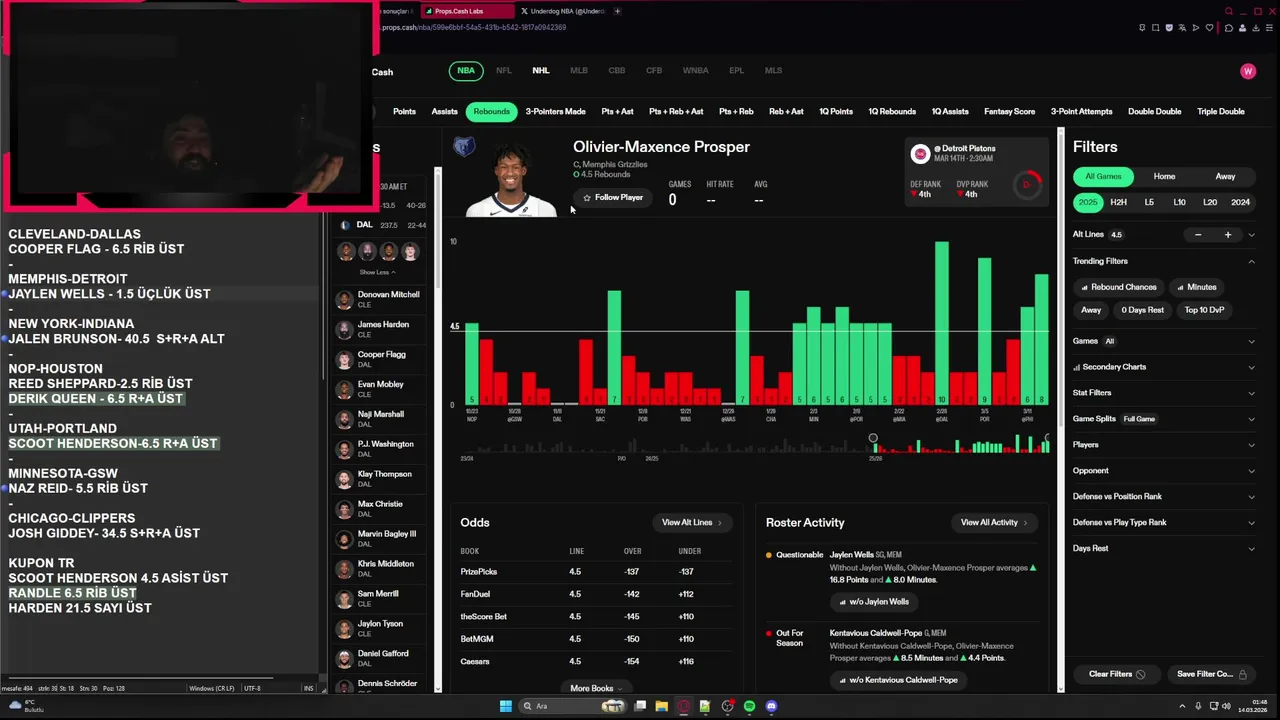This screenshot has width=1280, height=720.
Task: Click the star icon on Follow Player
Action: point(587,198)
